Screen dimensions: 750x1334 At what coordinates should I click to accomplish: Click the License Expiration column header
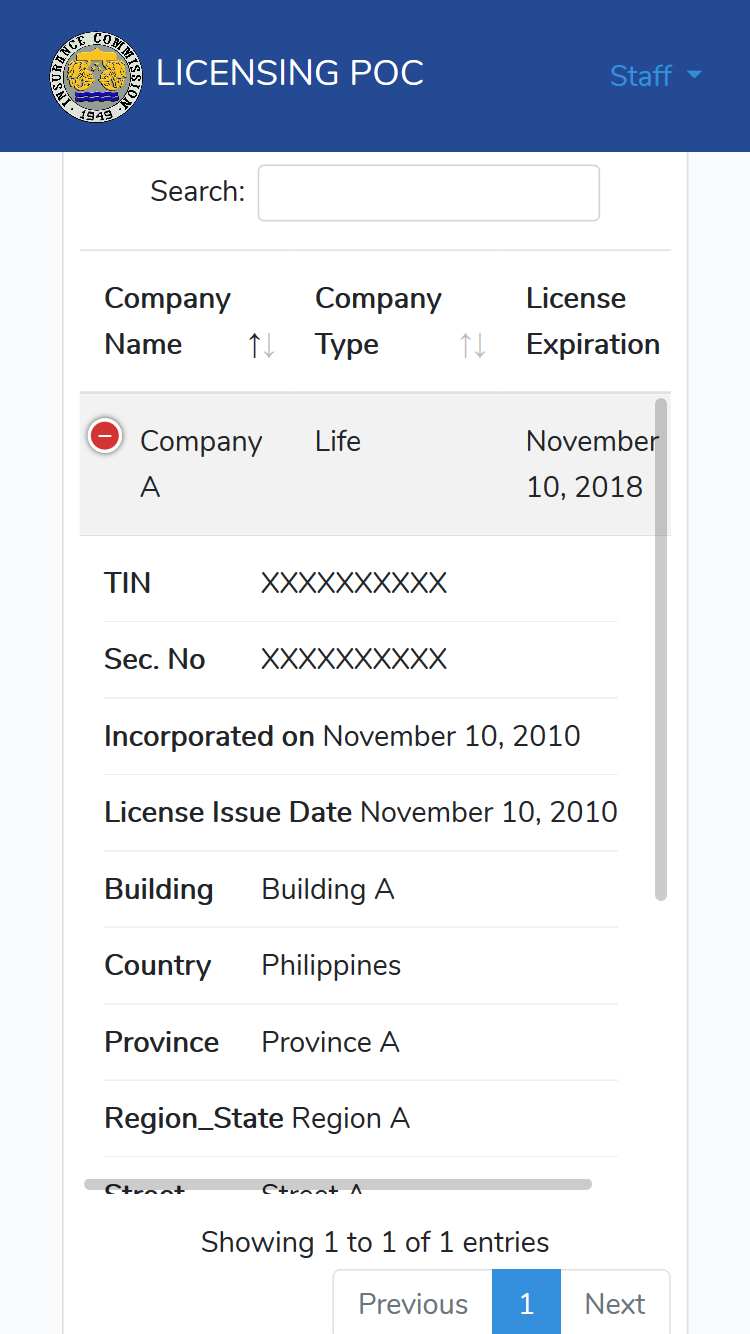pos(593,321)
